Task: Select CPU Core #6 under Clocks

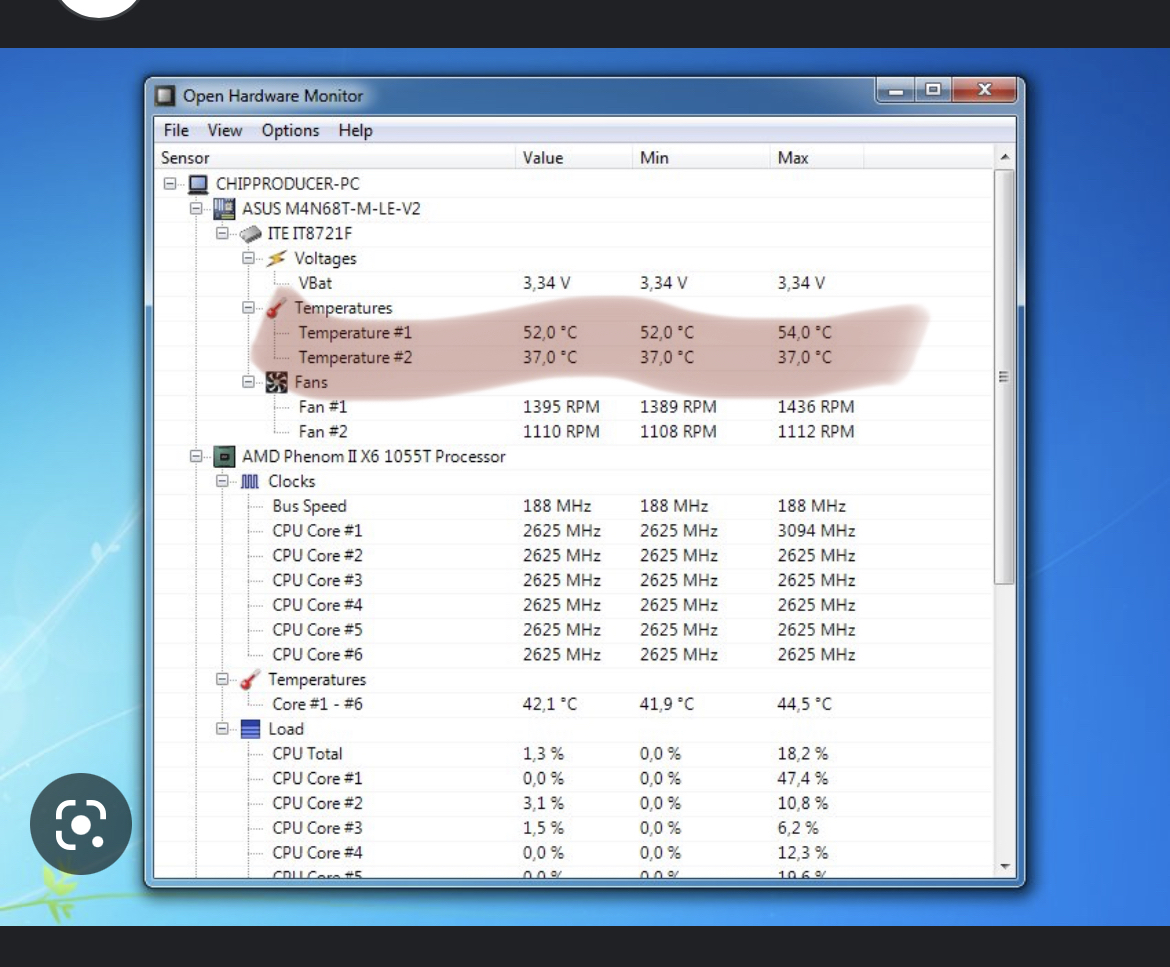Action: 573,654
